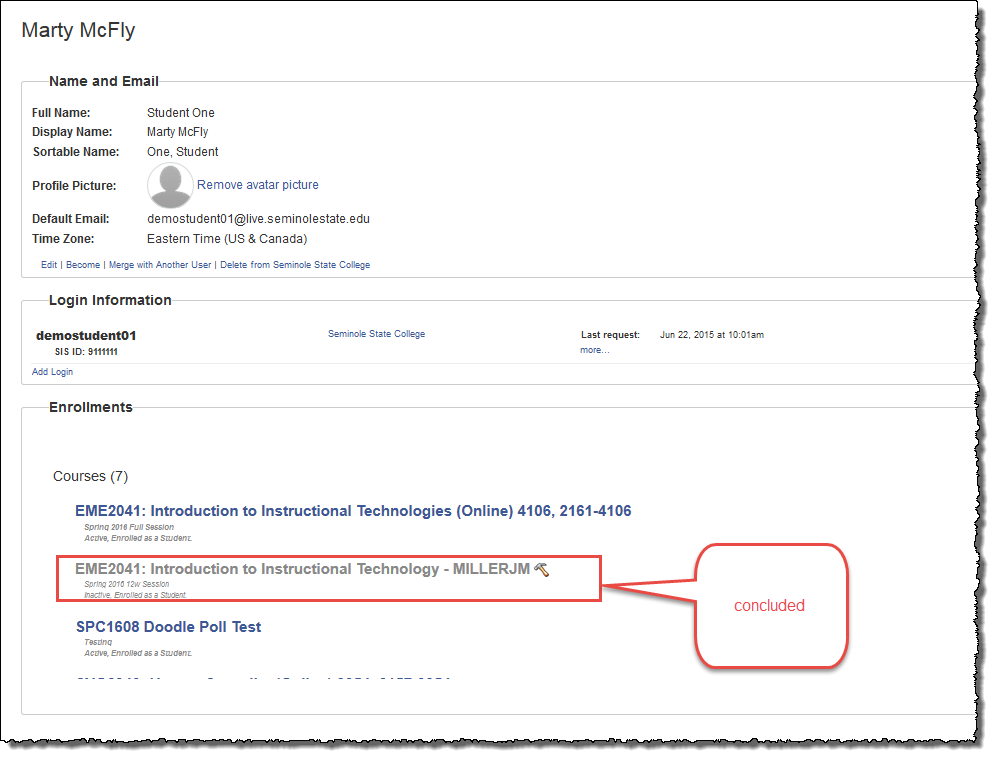996x760 pixels.
Task: Select the Become user link
Action: click(83, 265)
